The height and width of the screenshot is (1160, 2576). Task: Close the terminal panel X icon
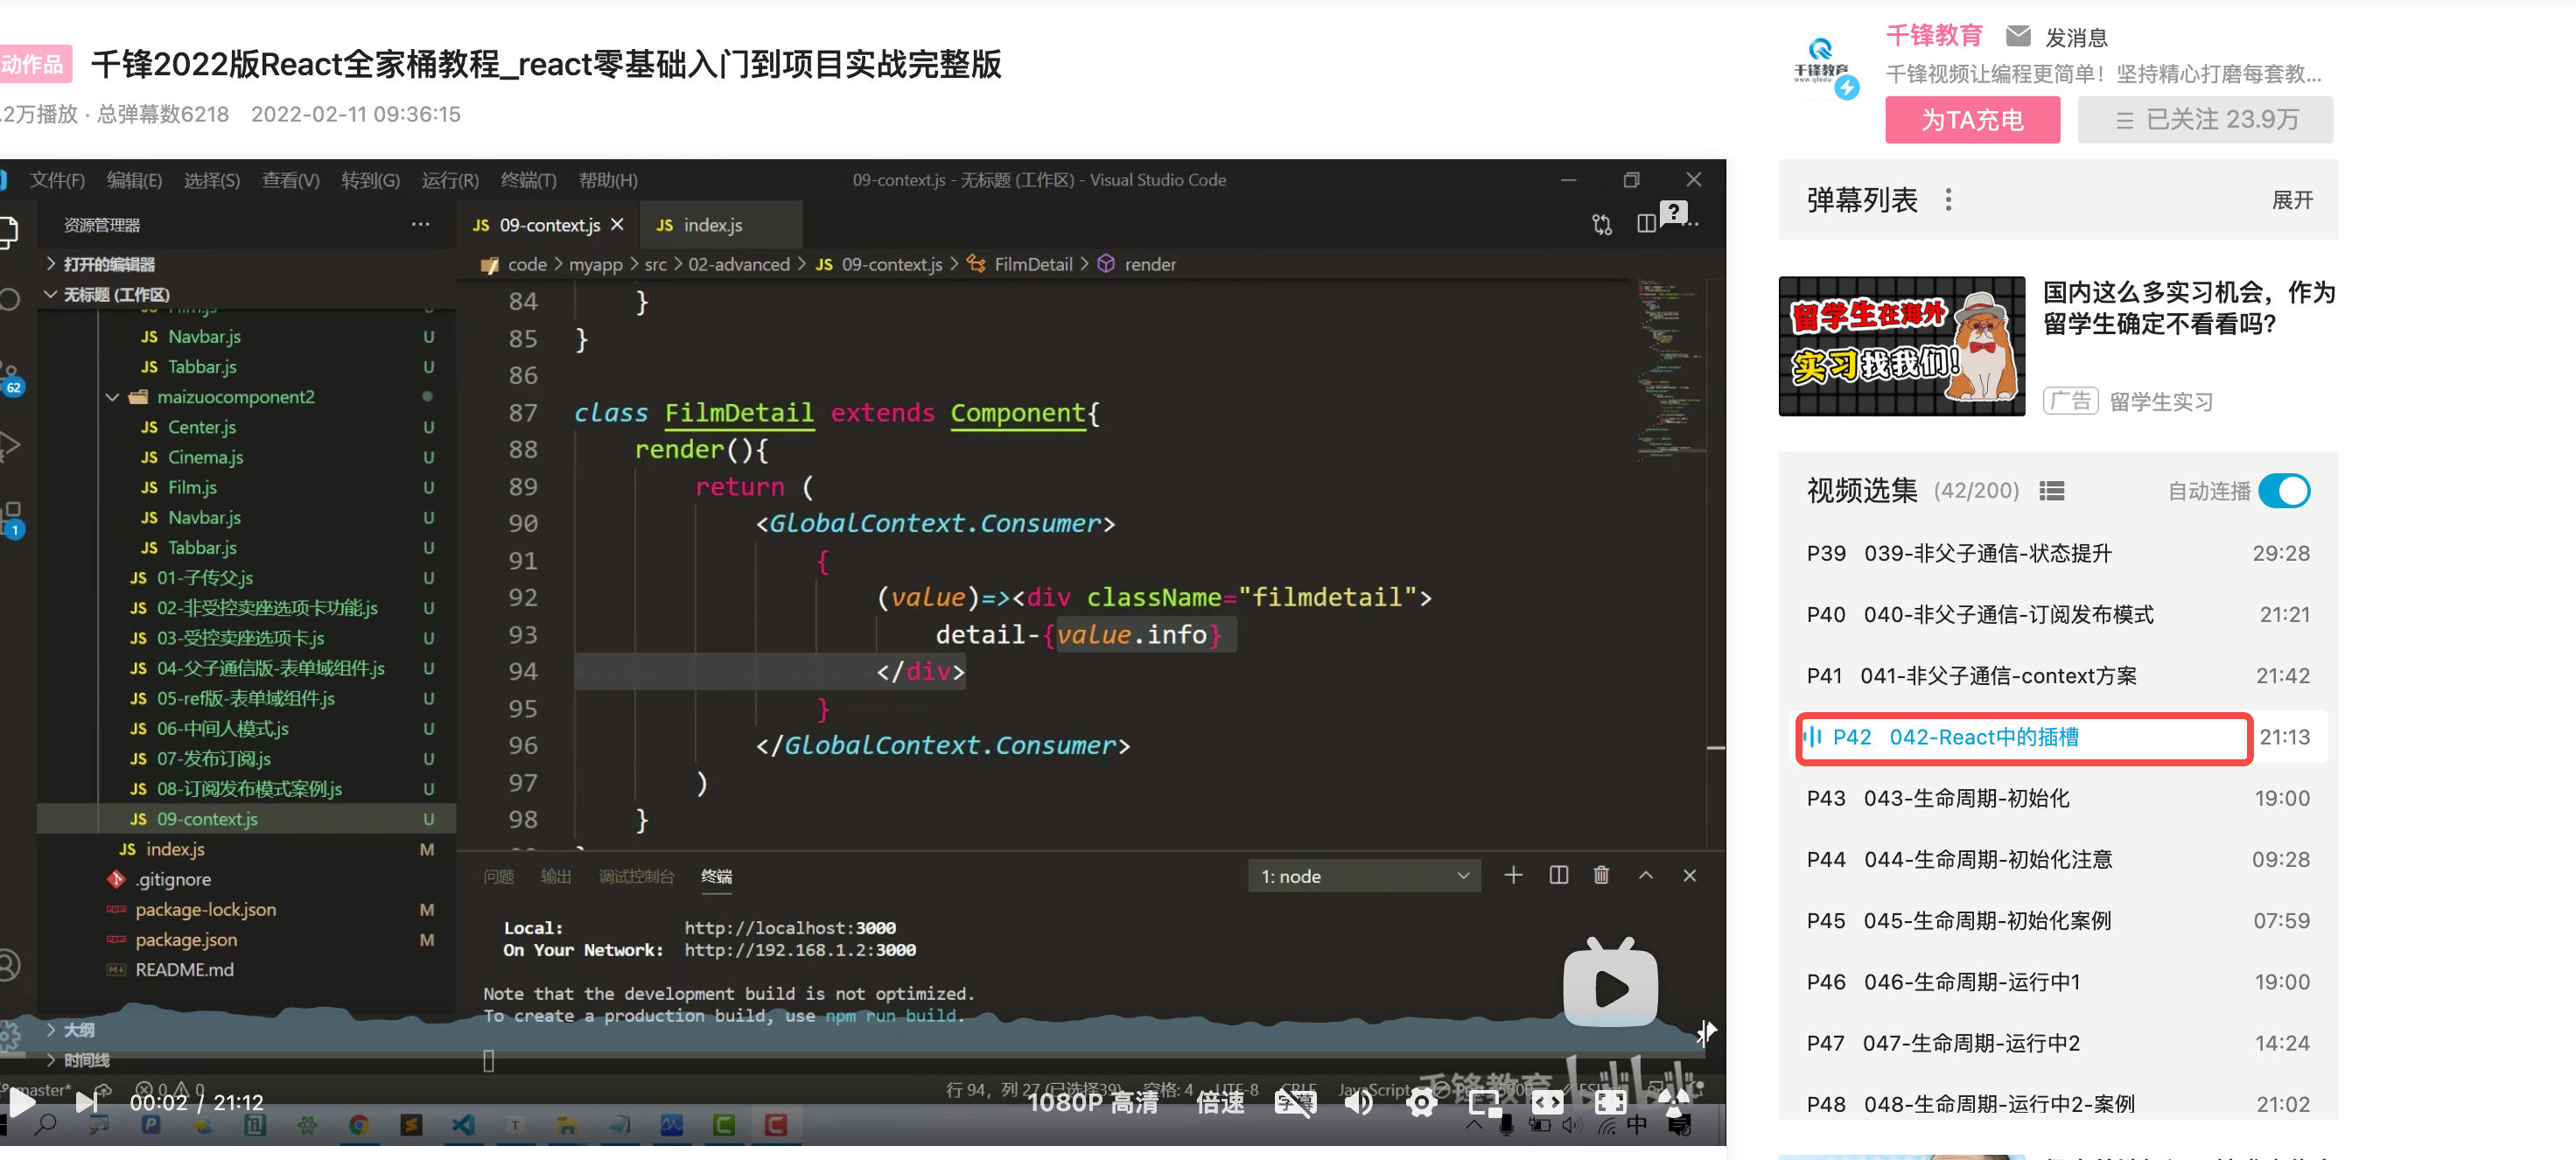click(1690, 875)
